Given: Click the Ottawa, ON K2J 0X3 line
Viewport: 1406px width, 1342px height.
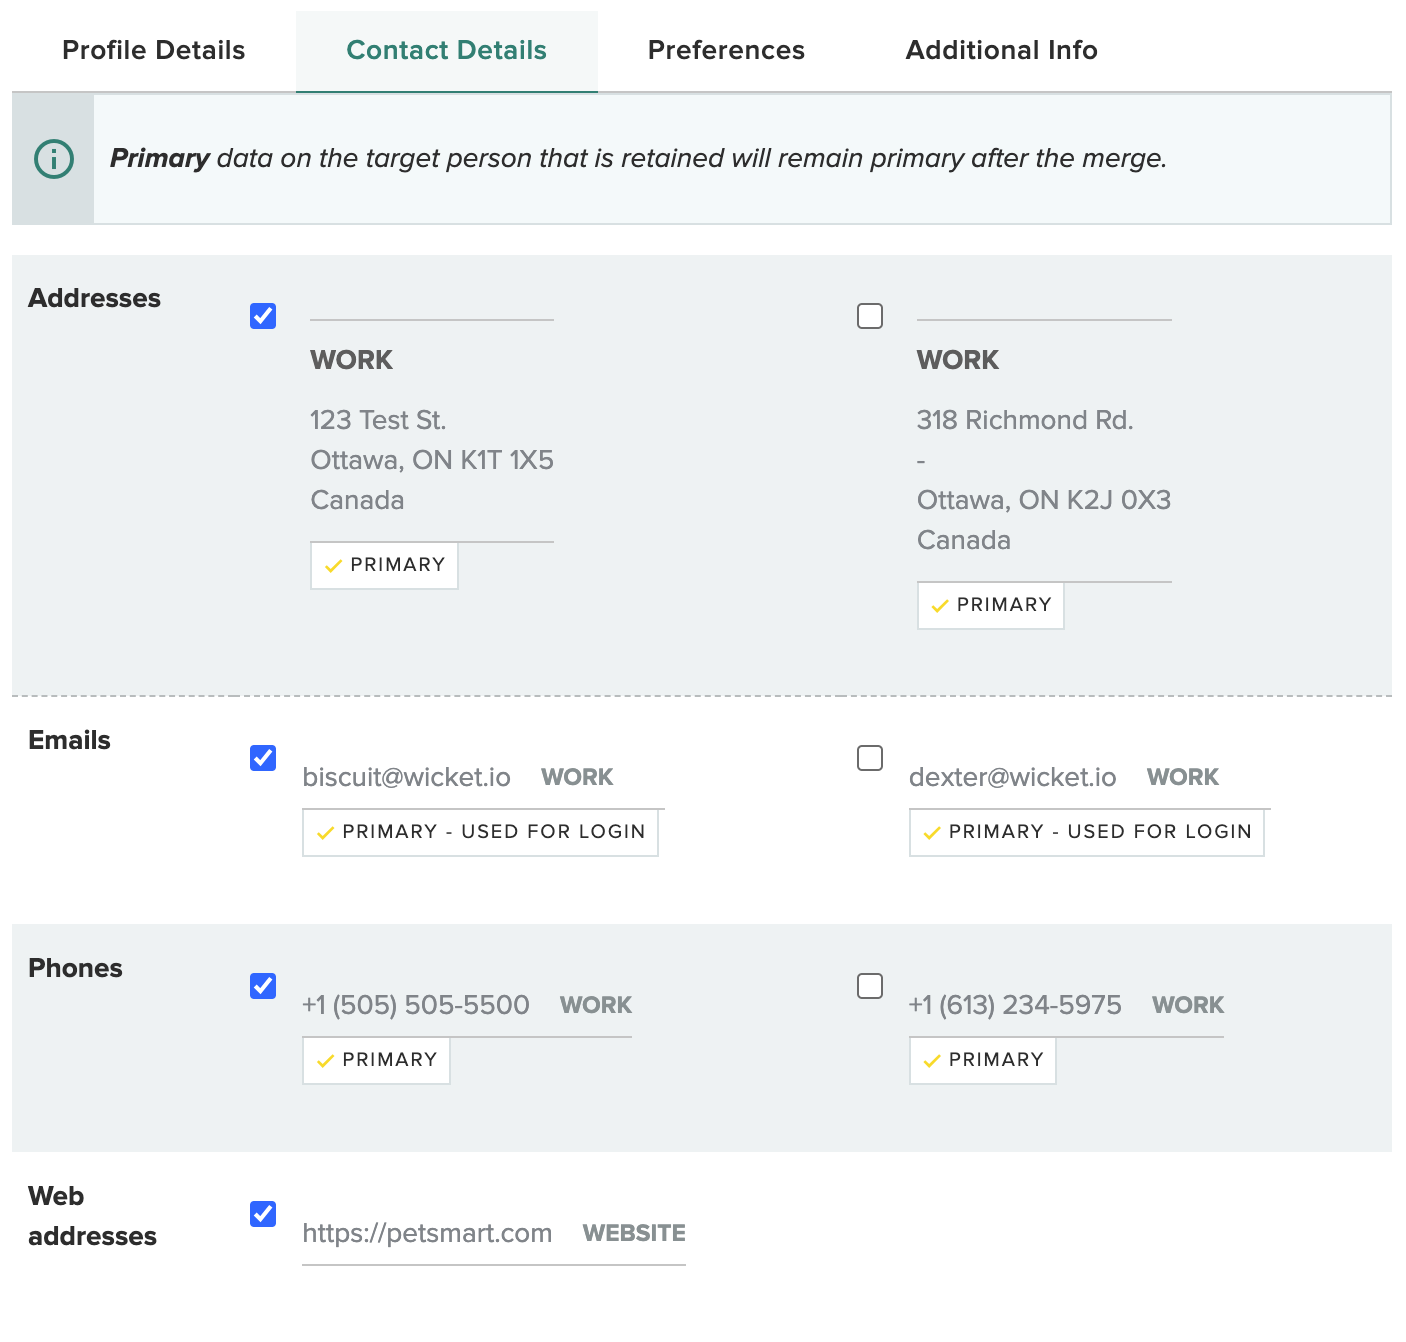Looking at the screenshot, I should [x=1044, y=500].
